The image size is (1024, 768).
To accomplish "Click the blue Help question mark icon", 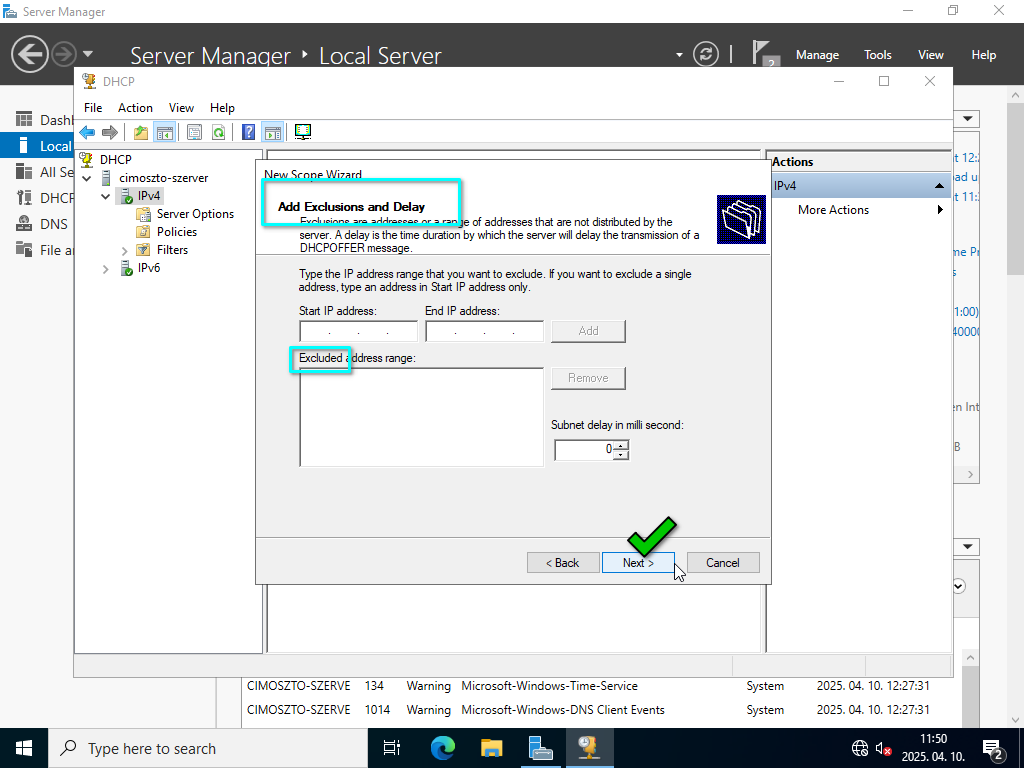I will coord(249,132).
